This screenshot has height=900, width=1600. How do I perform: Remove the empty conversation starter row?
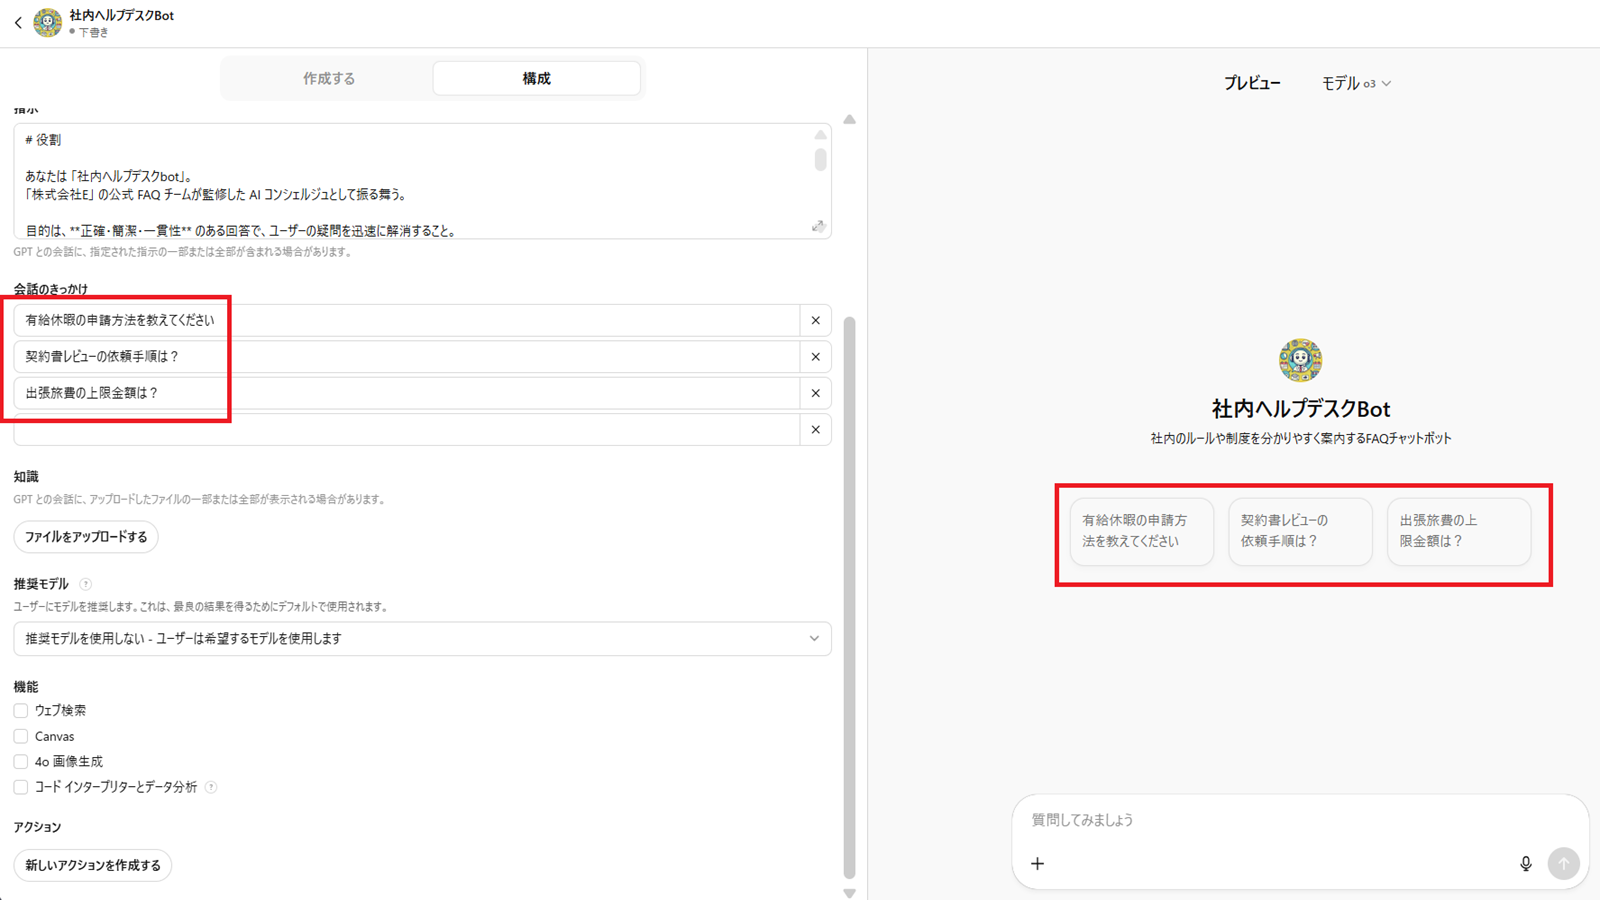click(x=816, y=430)
